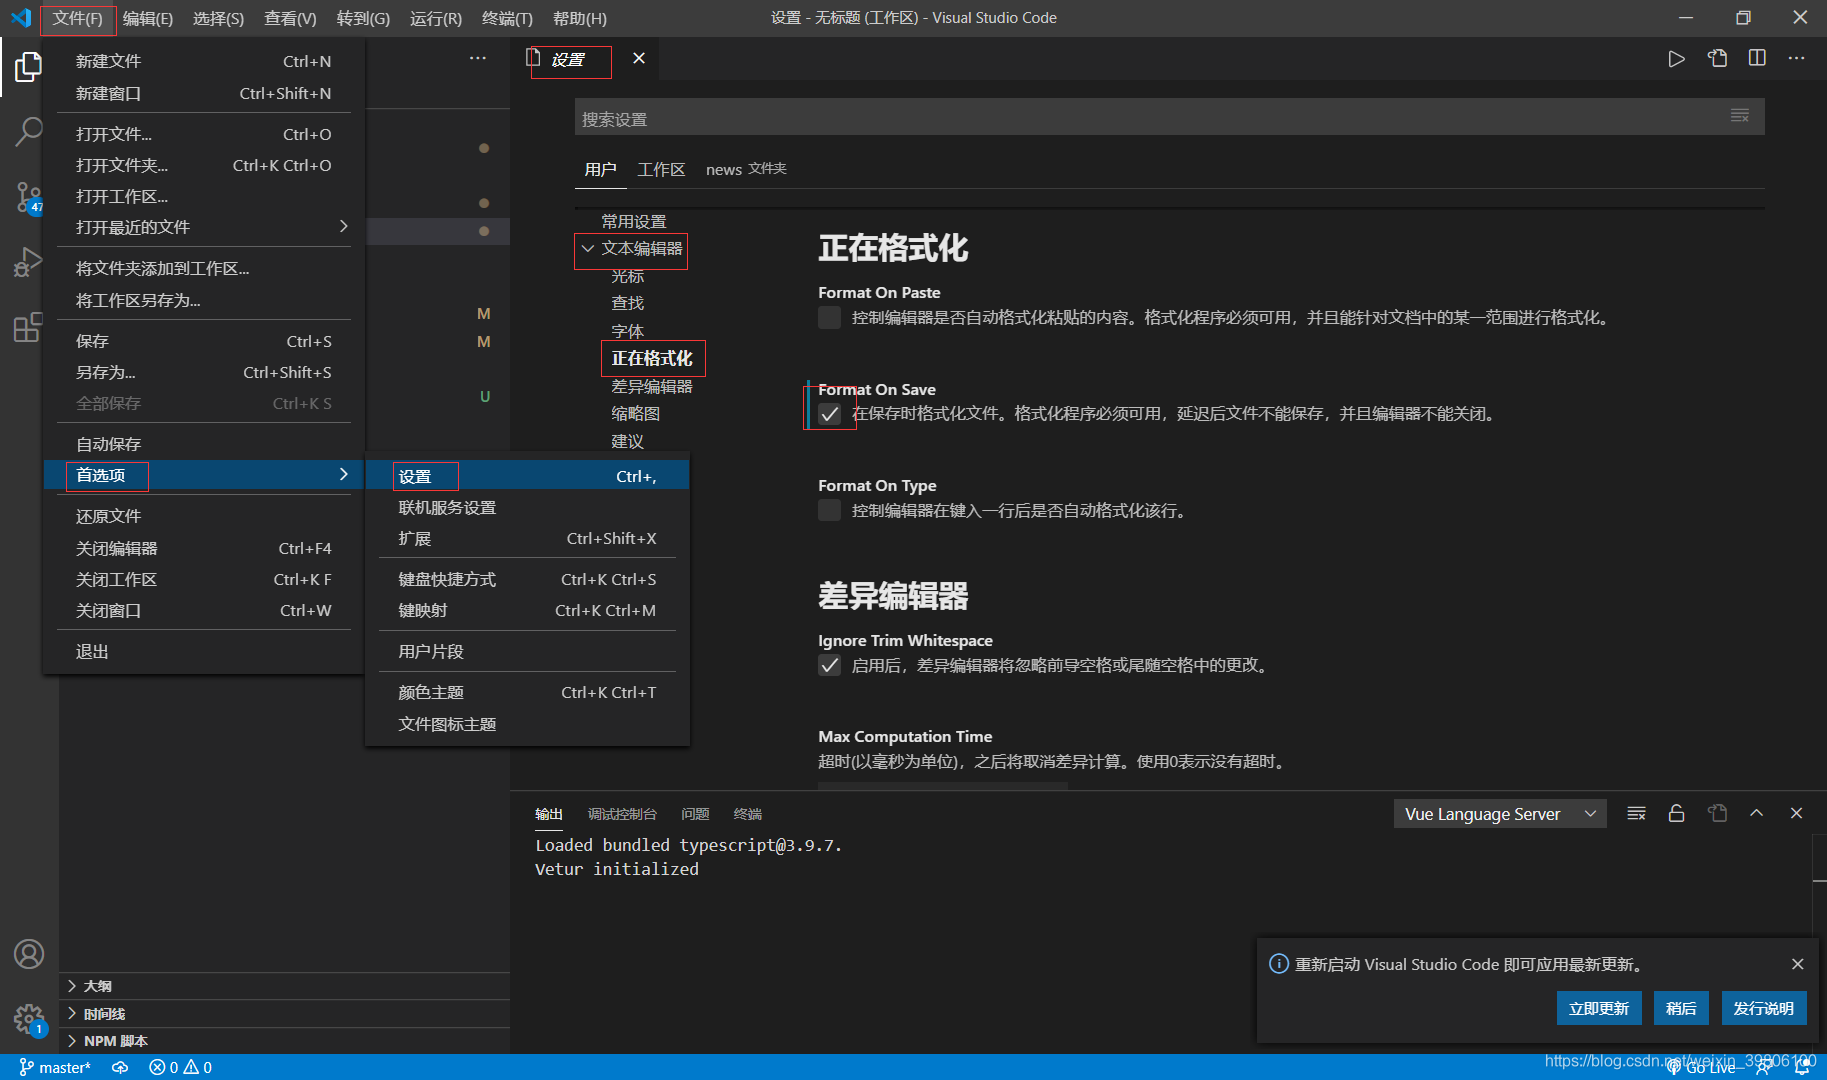Open the Manage gear icon

29,1020
